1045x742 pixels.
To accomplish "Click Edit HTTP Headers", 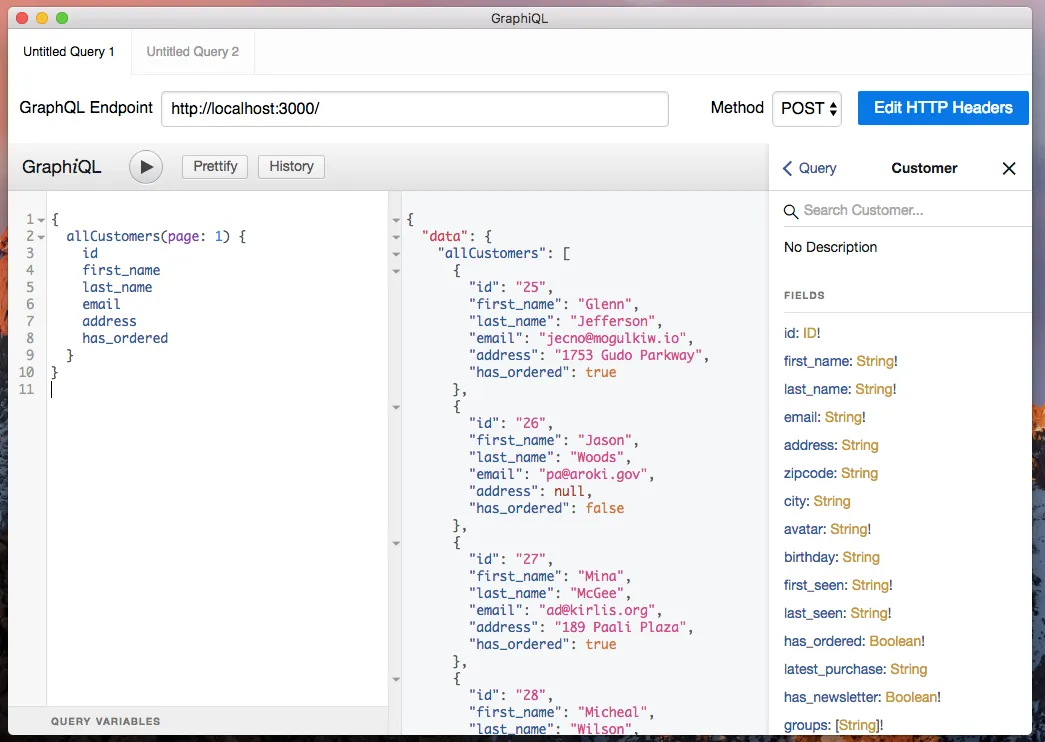I will tap(942, 108).
